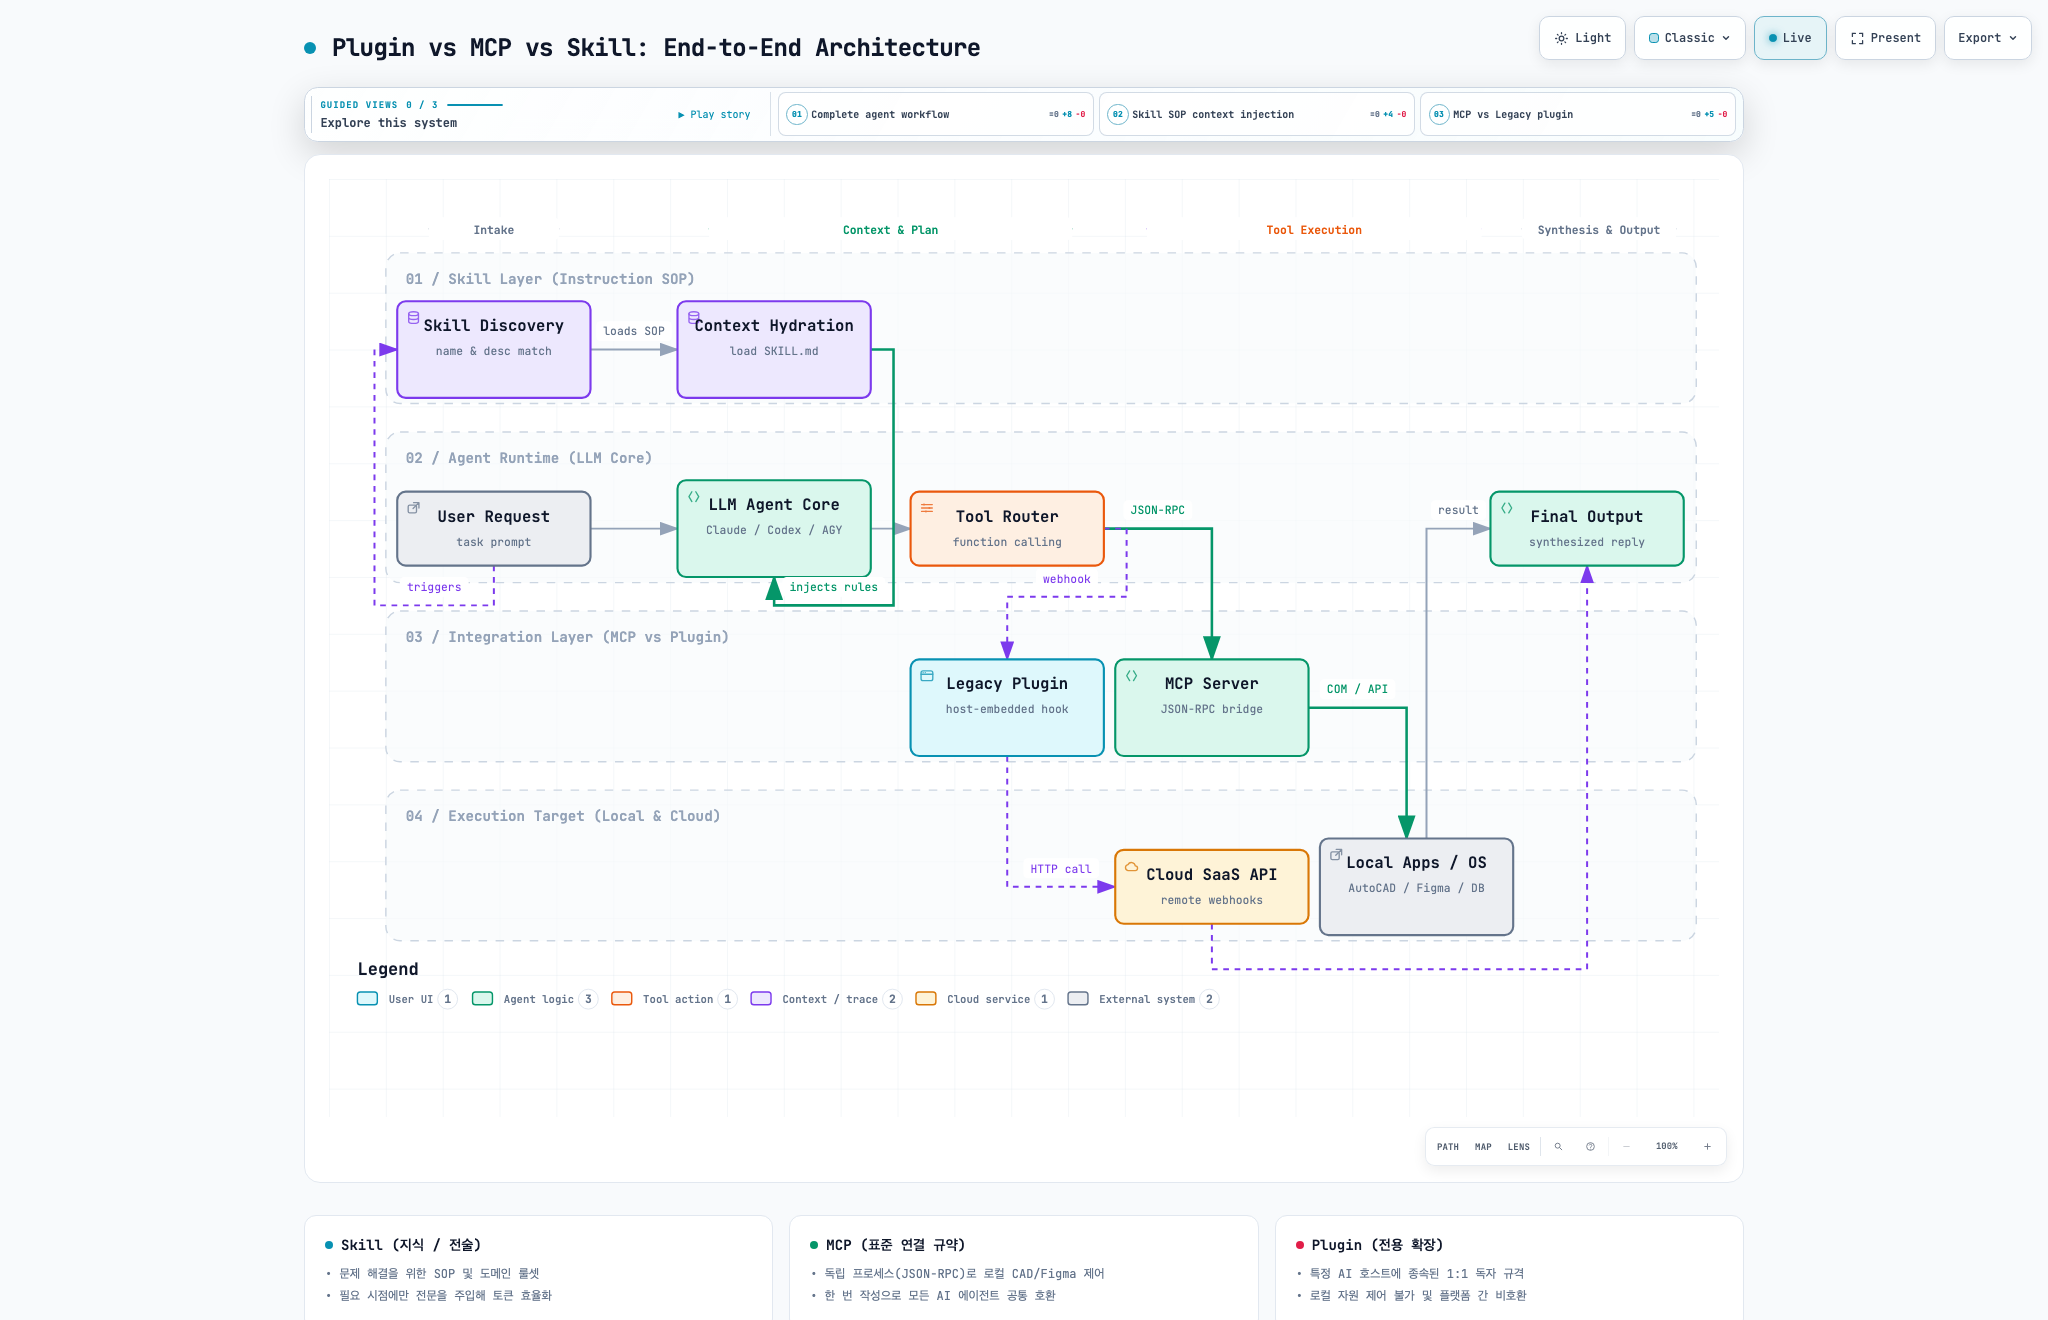Click the cloud icon on Cloud SaaS API node

1131,866
